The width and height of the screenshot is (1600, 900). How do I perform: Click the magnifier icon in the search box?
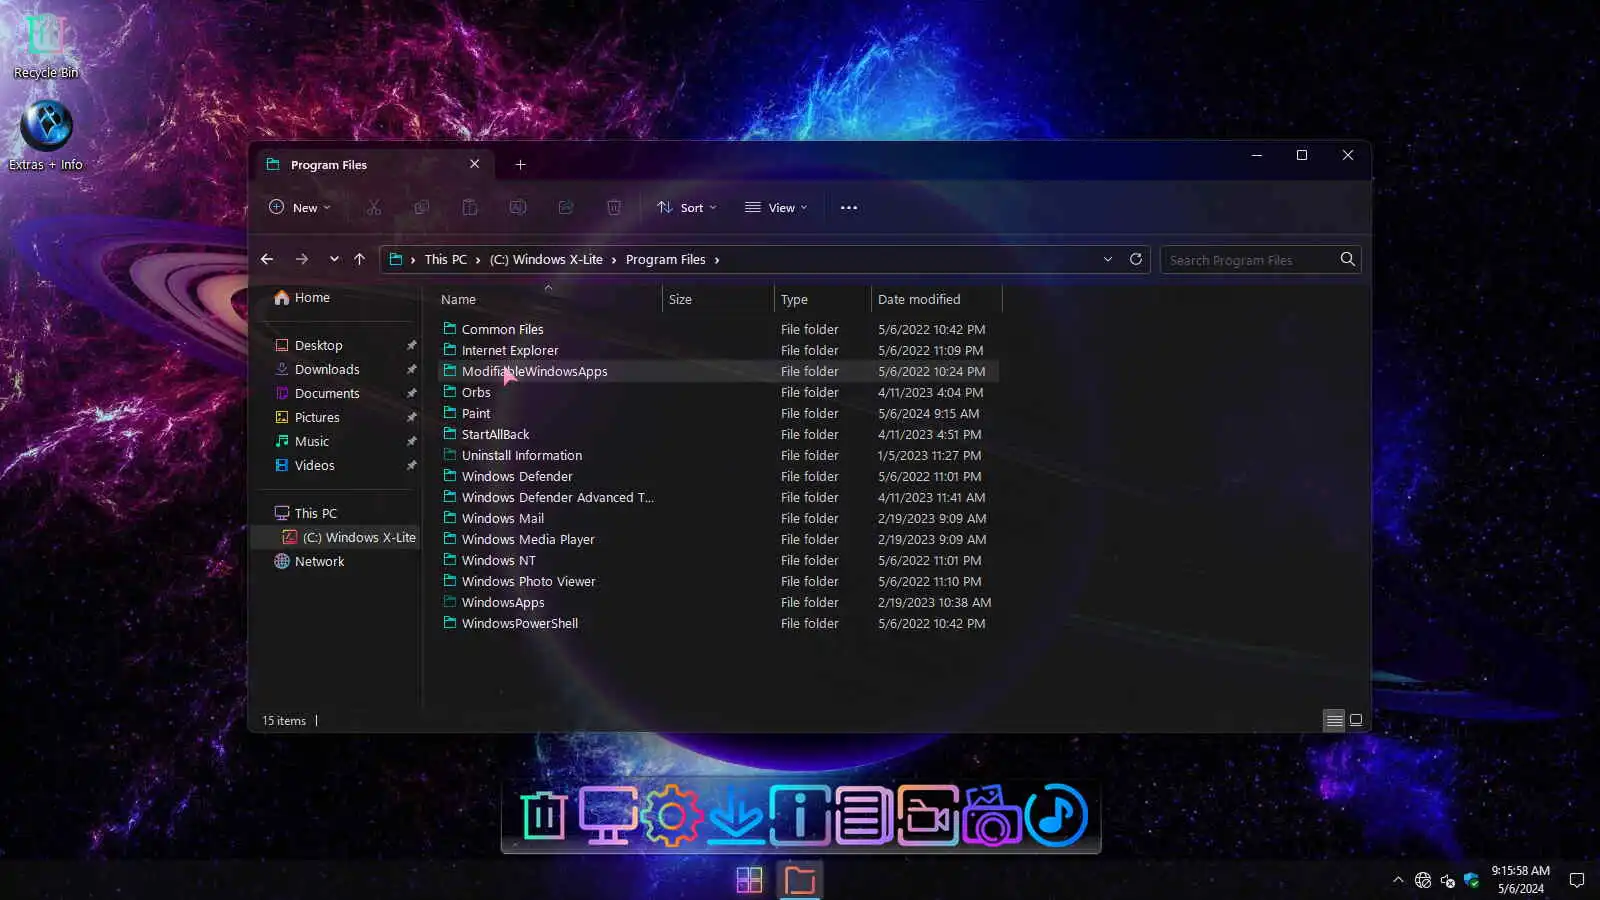pos(1348,259)
